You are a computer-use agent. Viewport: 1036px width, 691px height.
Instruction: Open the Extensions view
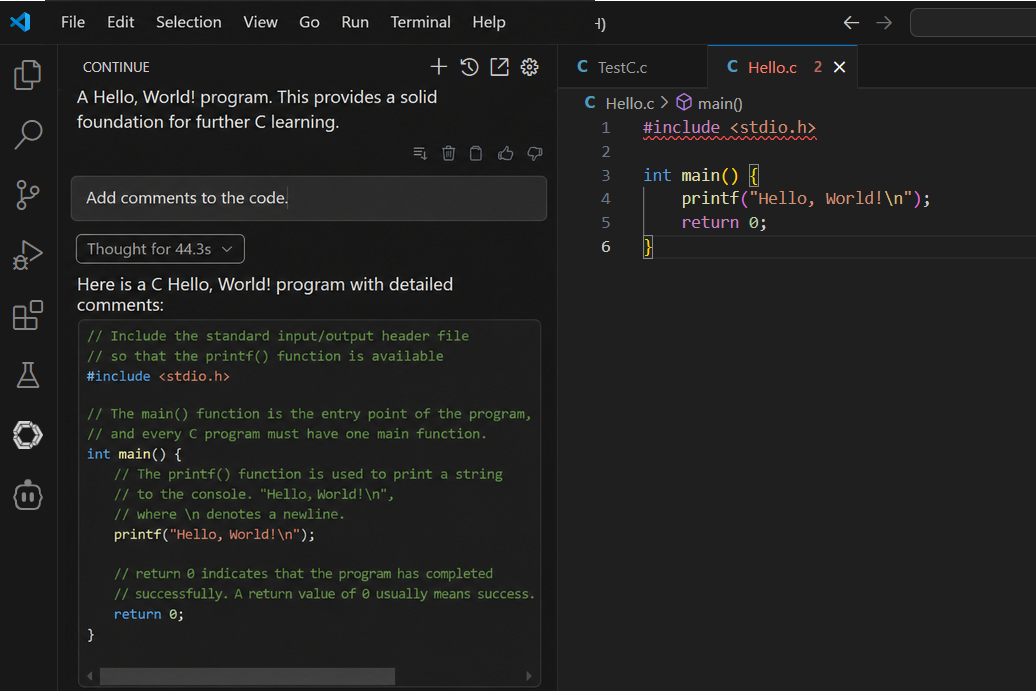pos(28,315)
